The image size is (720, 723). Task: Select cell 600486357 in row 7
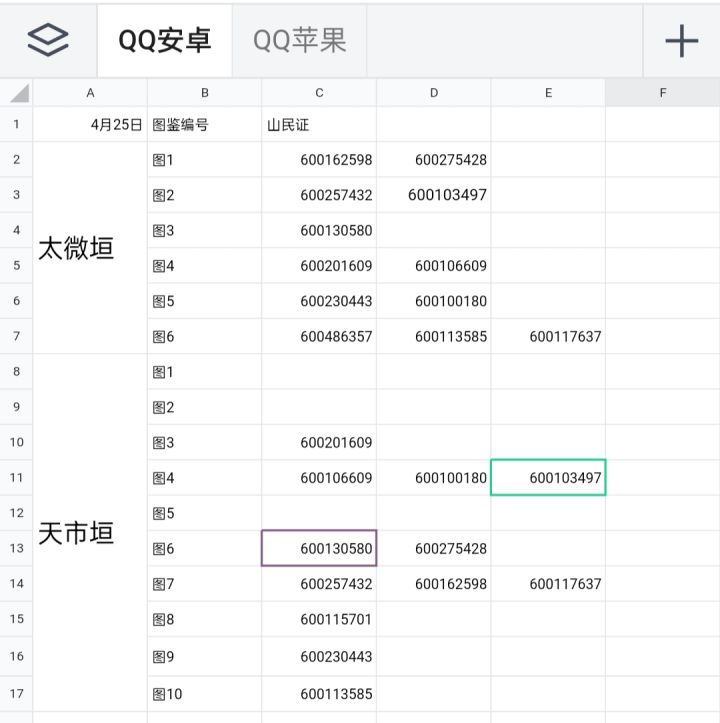click(319, 337)
